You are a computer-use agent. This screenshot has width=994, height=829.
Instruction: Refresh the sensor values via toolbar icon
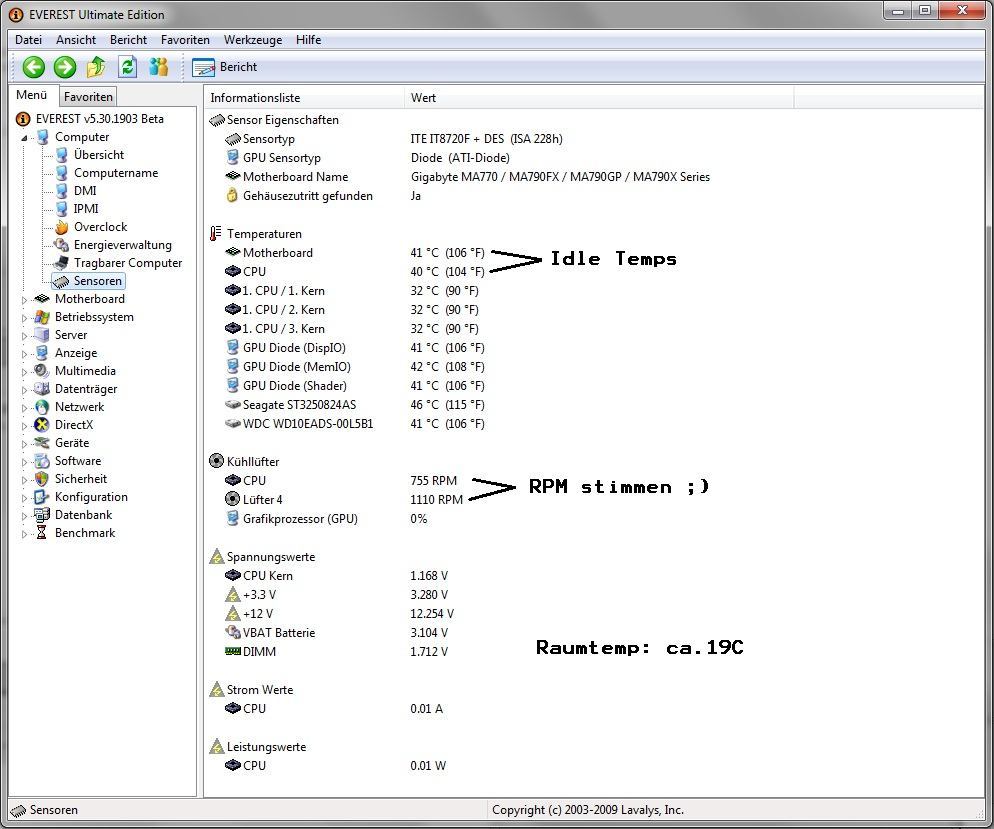(127, 67)
